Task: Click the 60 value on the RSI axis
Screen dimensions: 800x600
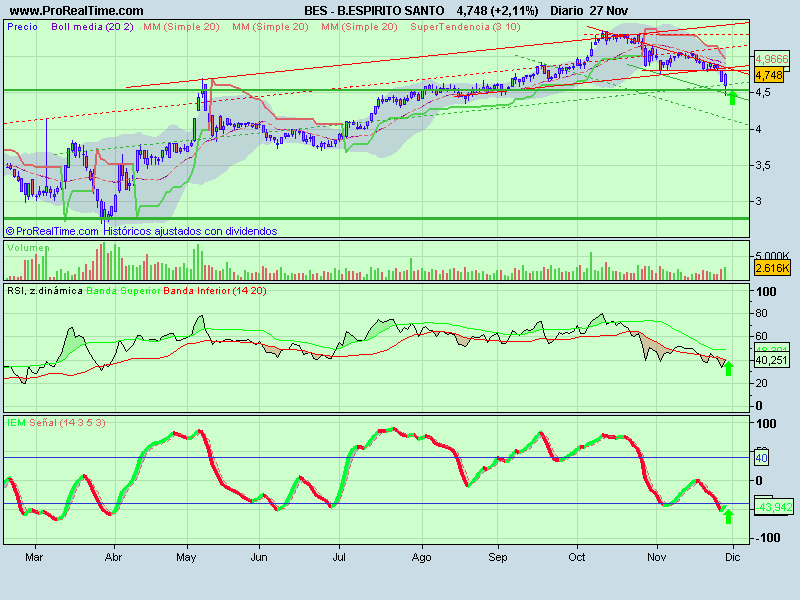Action: (761, 336)
